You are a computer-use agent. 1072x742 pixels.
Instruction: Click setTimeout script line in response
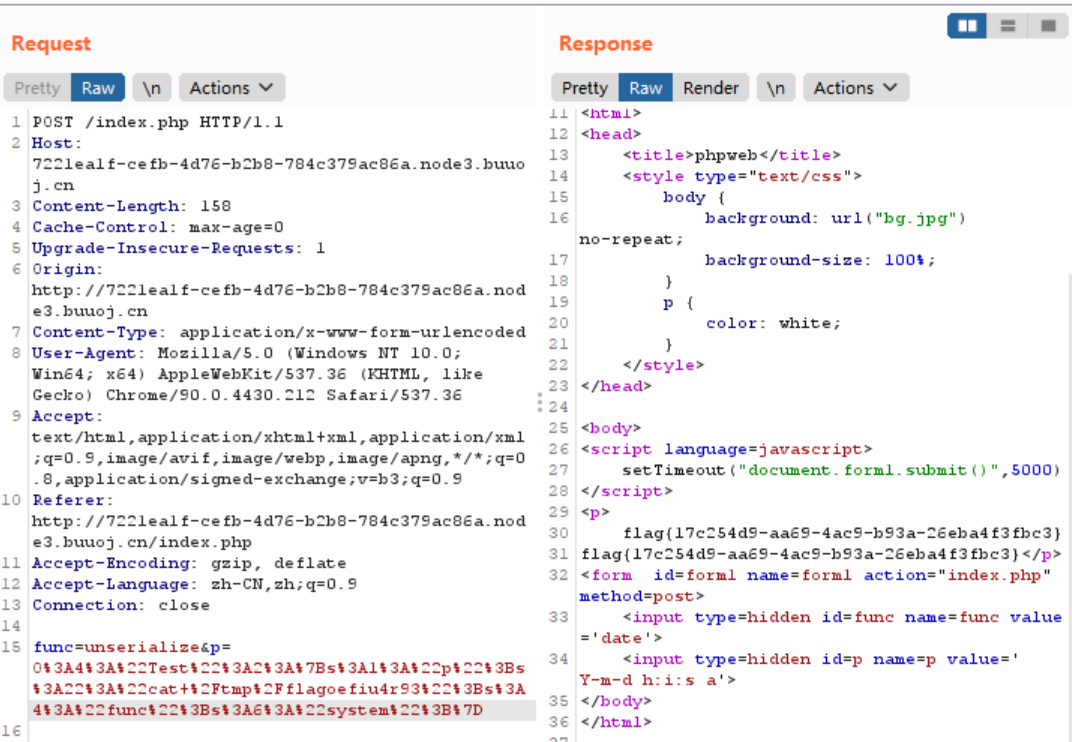click(x=842, y=471)
